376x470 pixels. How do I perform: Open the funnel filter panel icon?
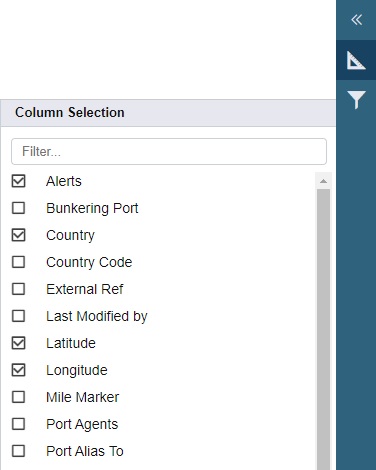coord(356,99)
